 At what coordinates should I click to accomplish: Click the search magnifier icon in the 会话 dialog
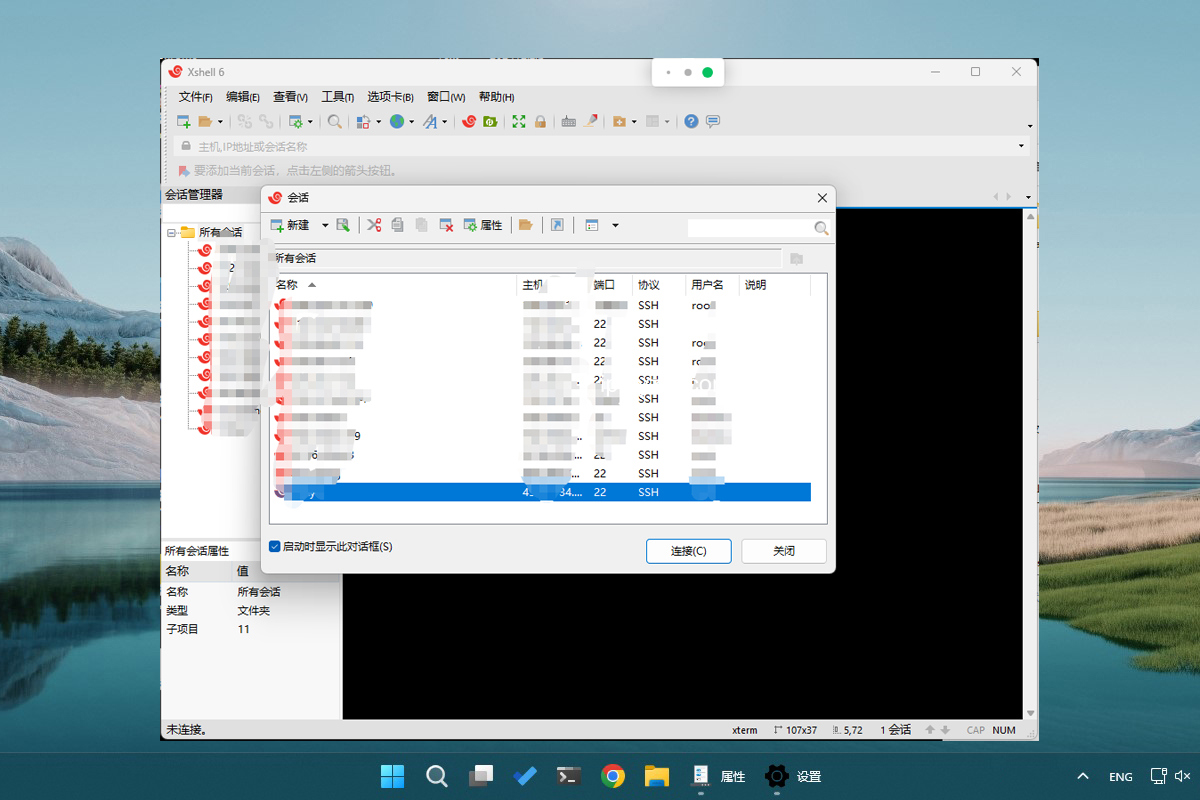coord(821,229)
